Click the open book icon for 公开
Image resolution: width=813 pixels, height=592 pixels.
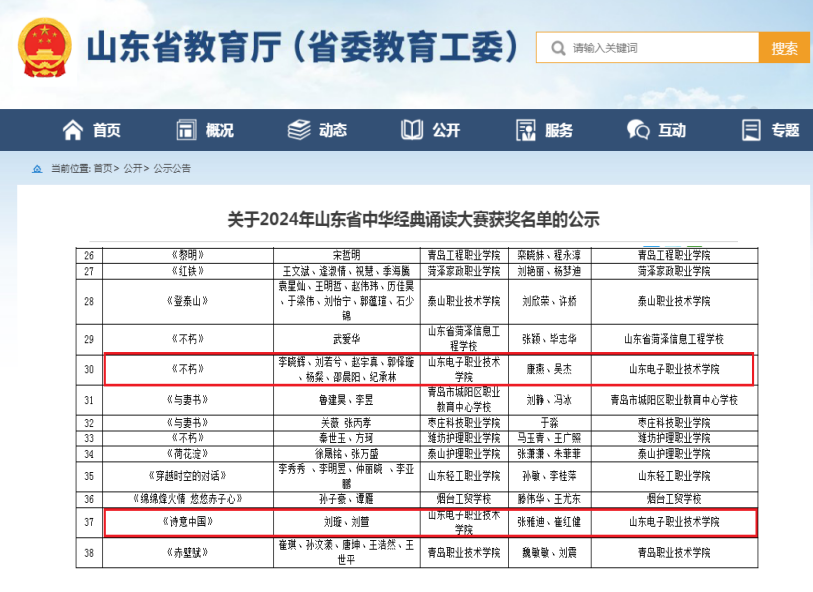412,130
